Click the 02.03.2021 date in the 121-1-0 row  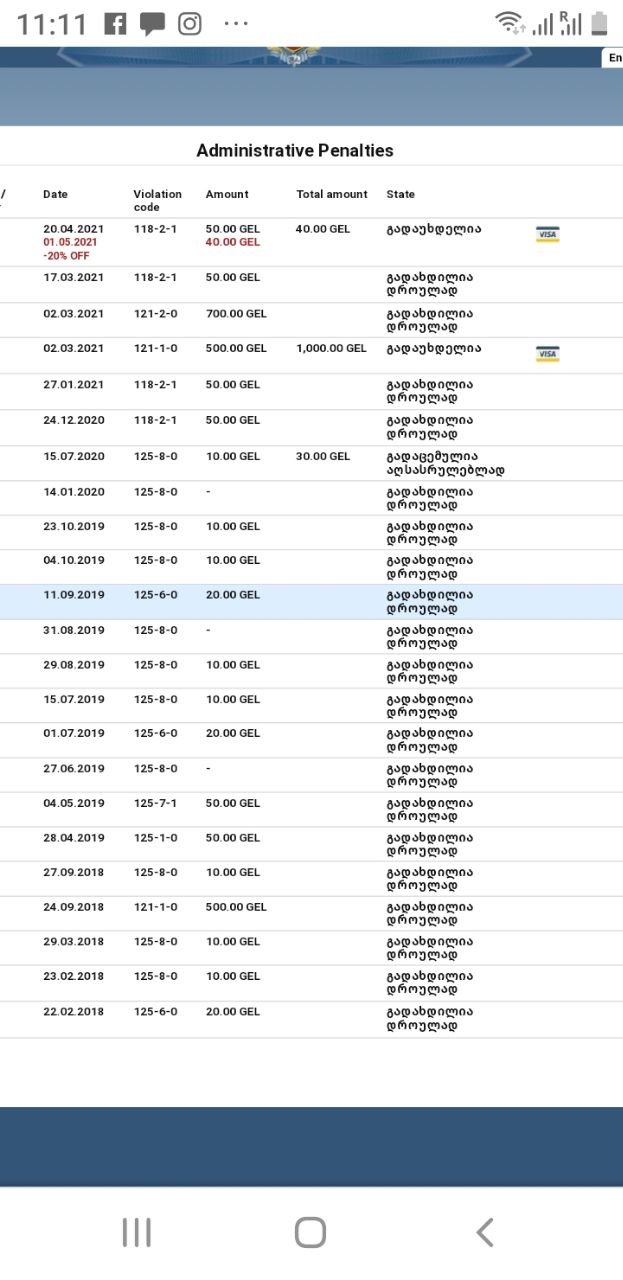[73, 348]
